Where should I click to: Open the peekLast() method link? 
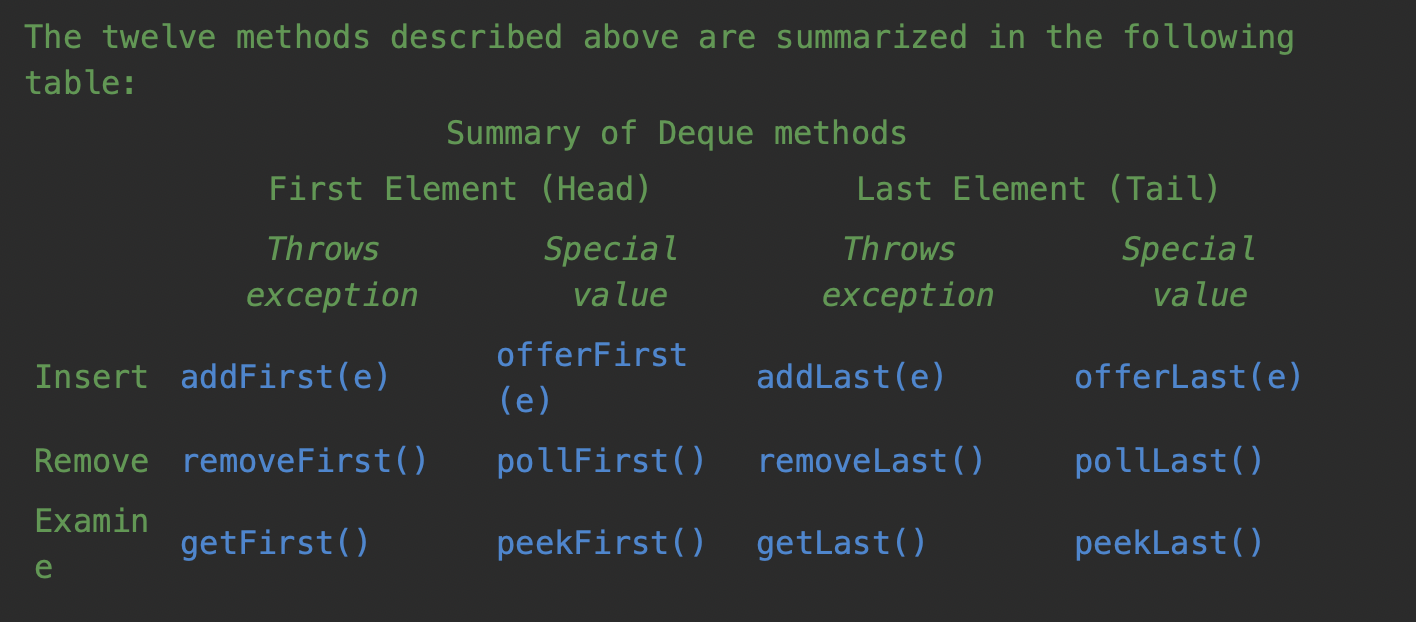[1169, 543]
